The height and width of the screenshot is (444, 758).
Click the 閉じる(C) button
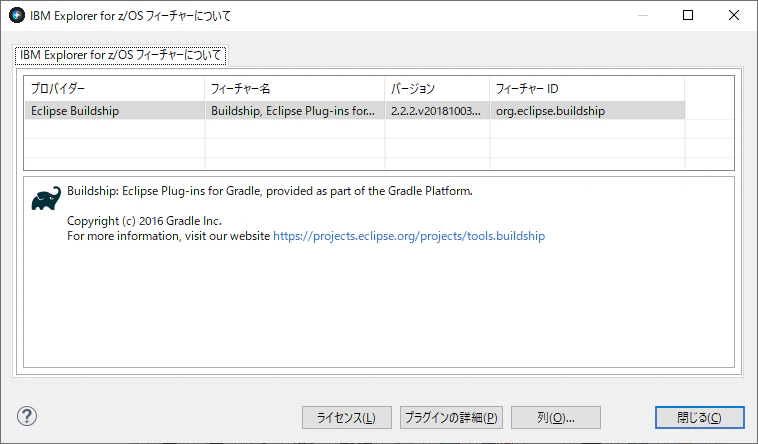pos(700,417)
